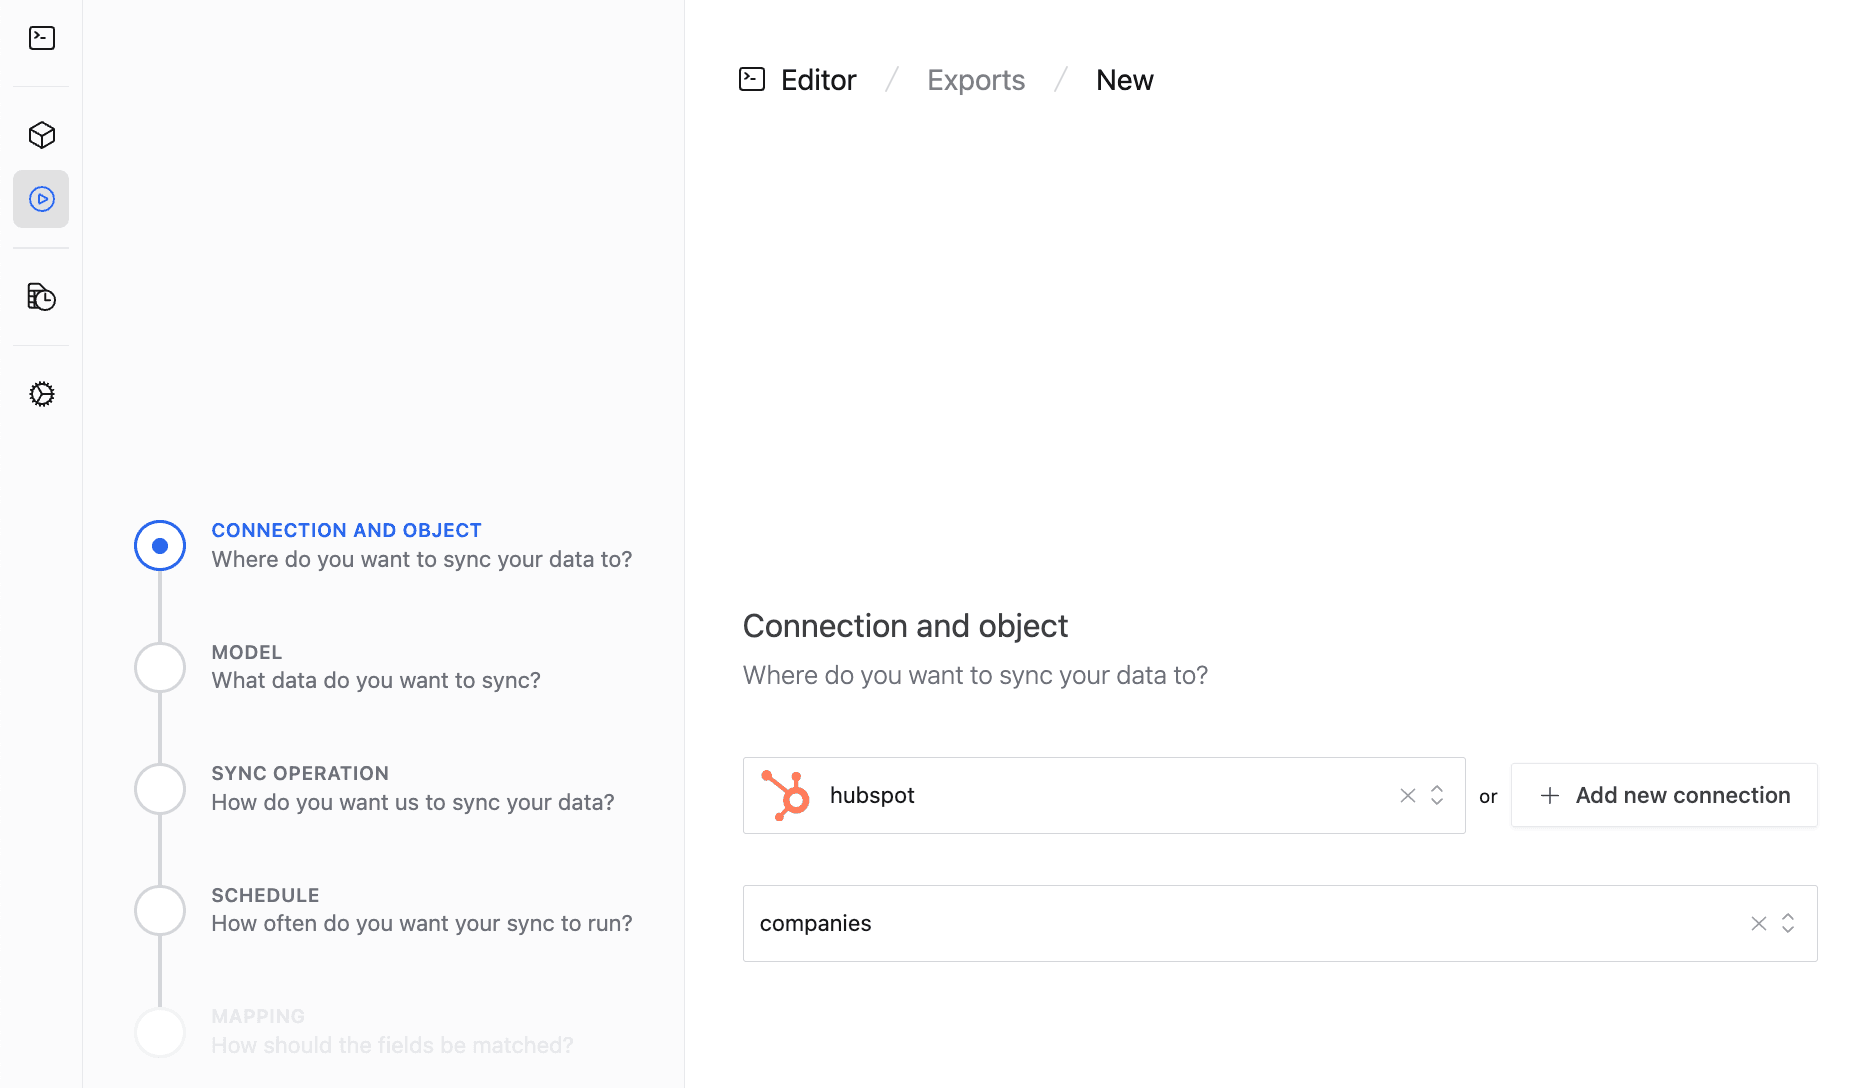
Task: Click the Add new connection button
Action: click(1663, 795)
